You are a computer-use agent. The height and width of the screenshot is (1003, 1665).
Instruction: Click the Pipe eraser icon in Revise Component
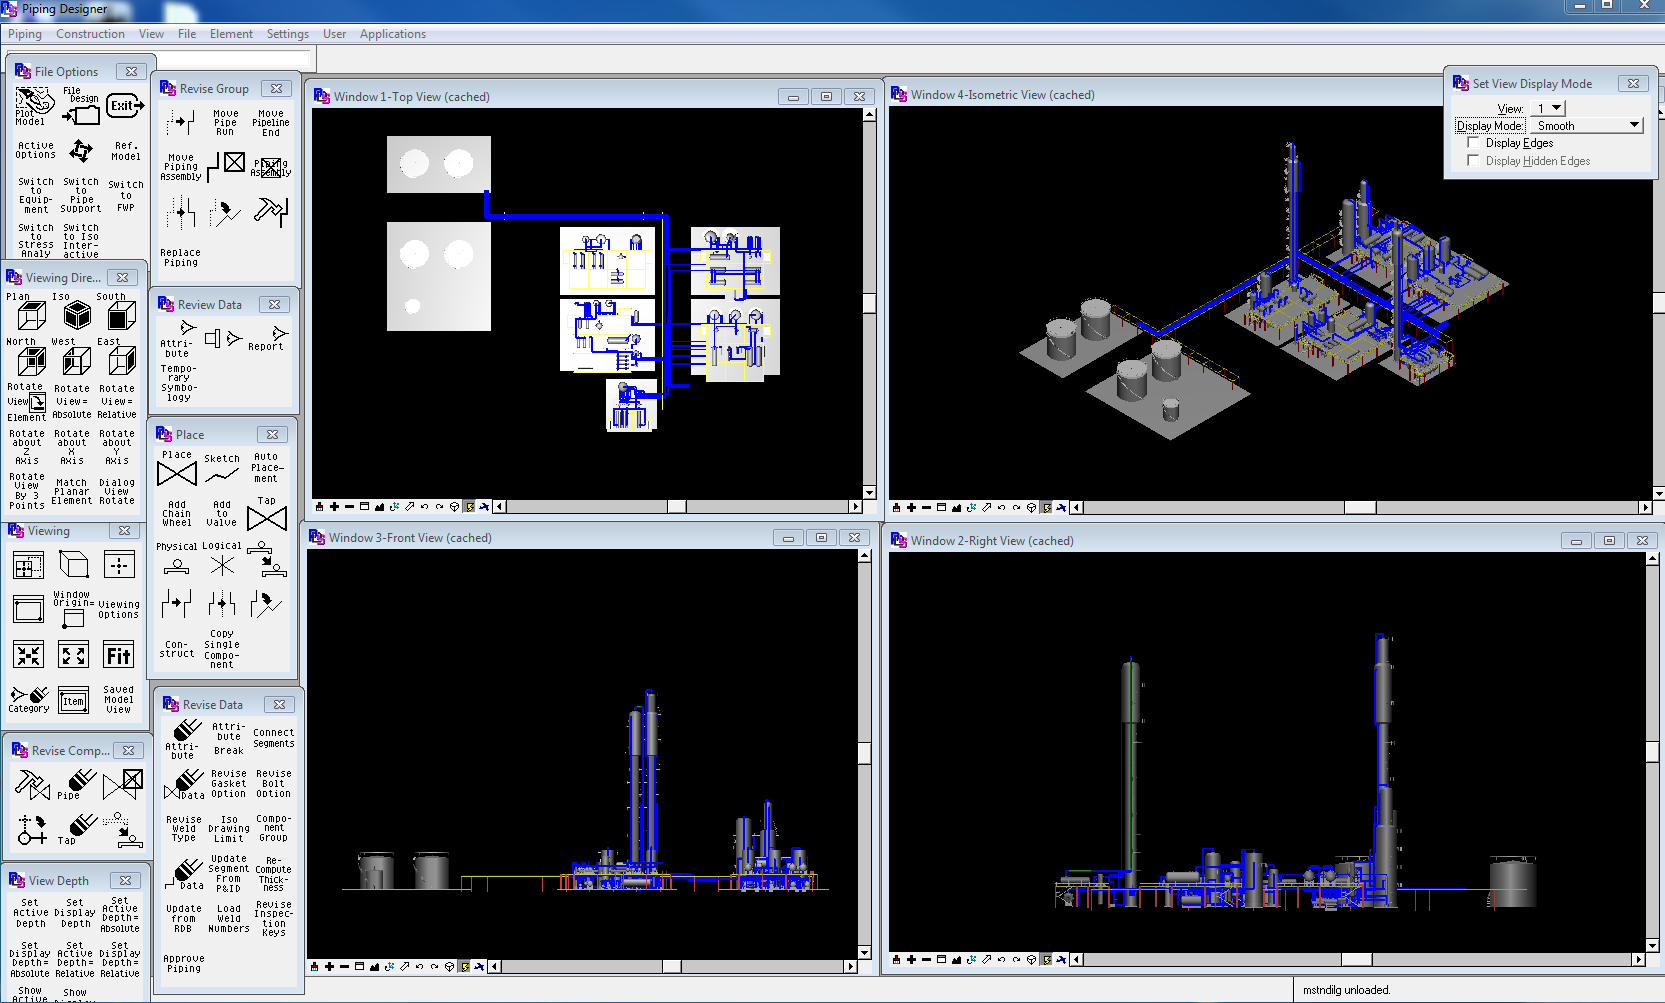pos(78,784)
